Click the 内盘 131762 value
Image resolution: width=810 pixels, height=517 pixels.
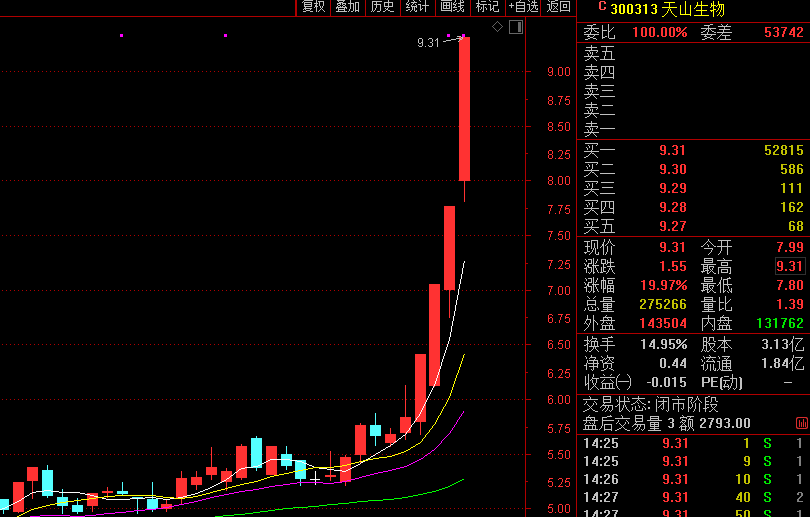click(780, 323)
